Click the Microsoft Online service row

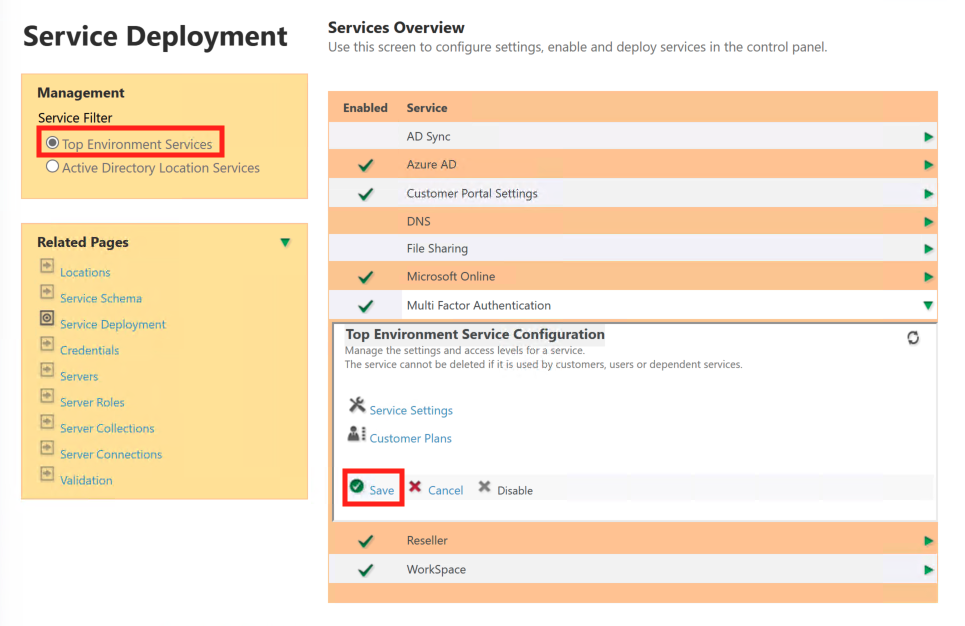450,277
